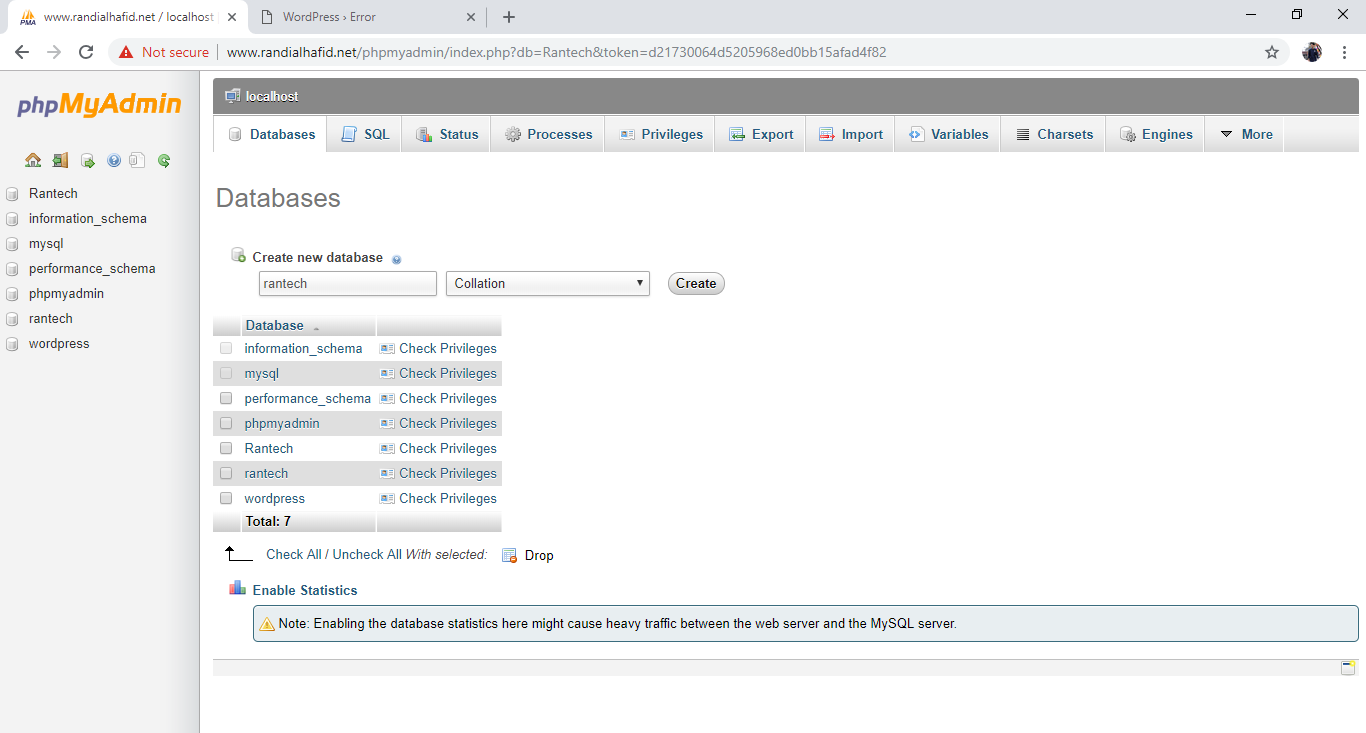1366x733 pixels.
Task: Click the Create database button
Action: tap(696, 283)
